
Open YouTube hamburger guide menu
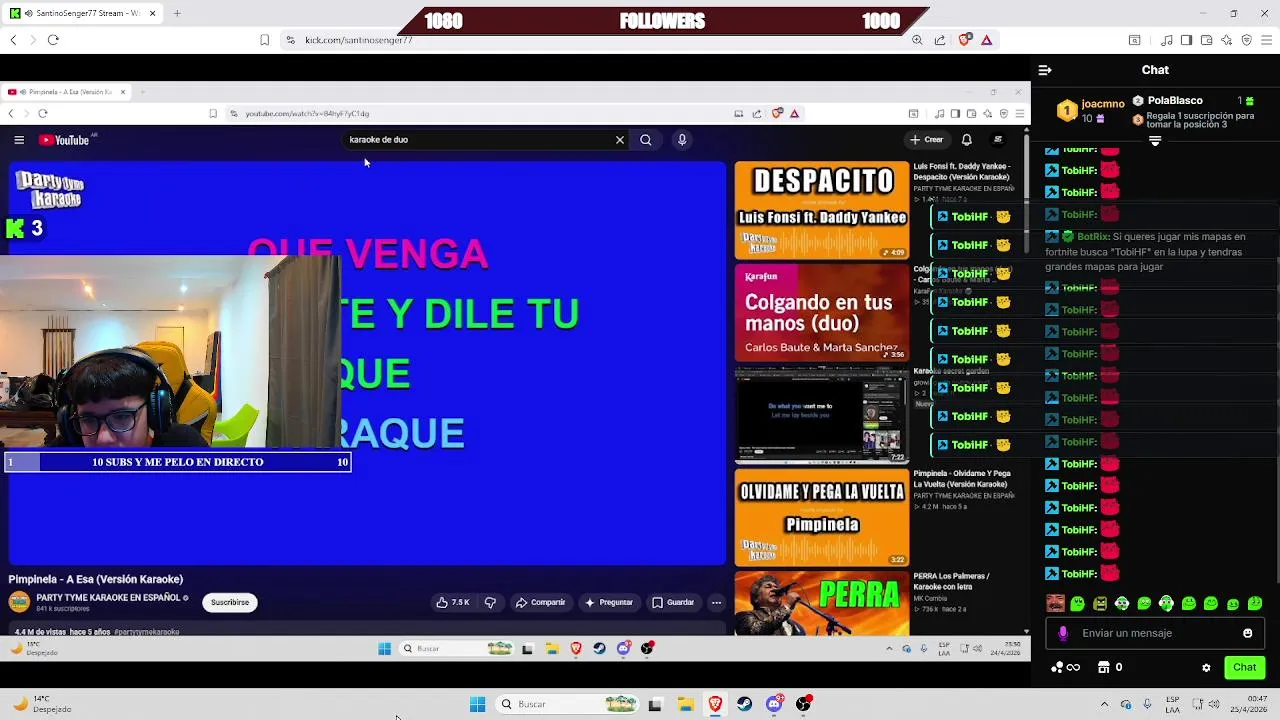coord(19,140)
